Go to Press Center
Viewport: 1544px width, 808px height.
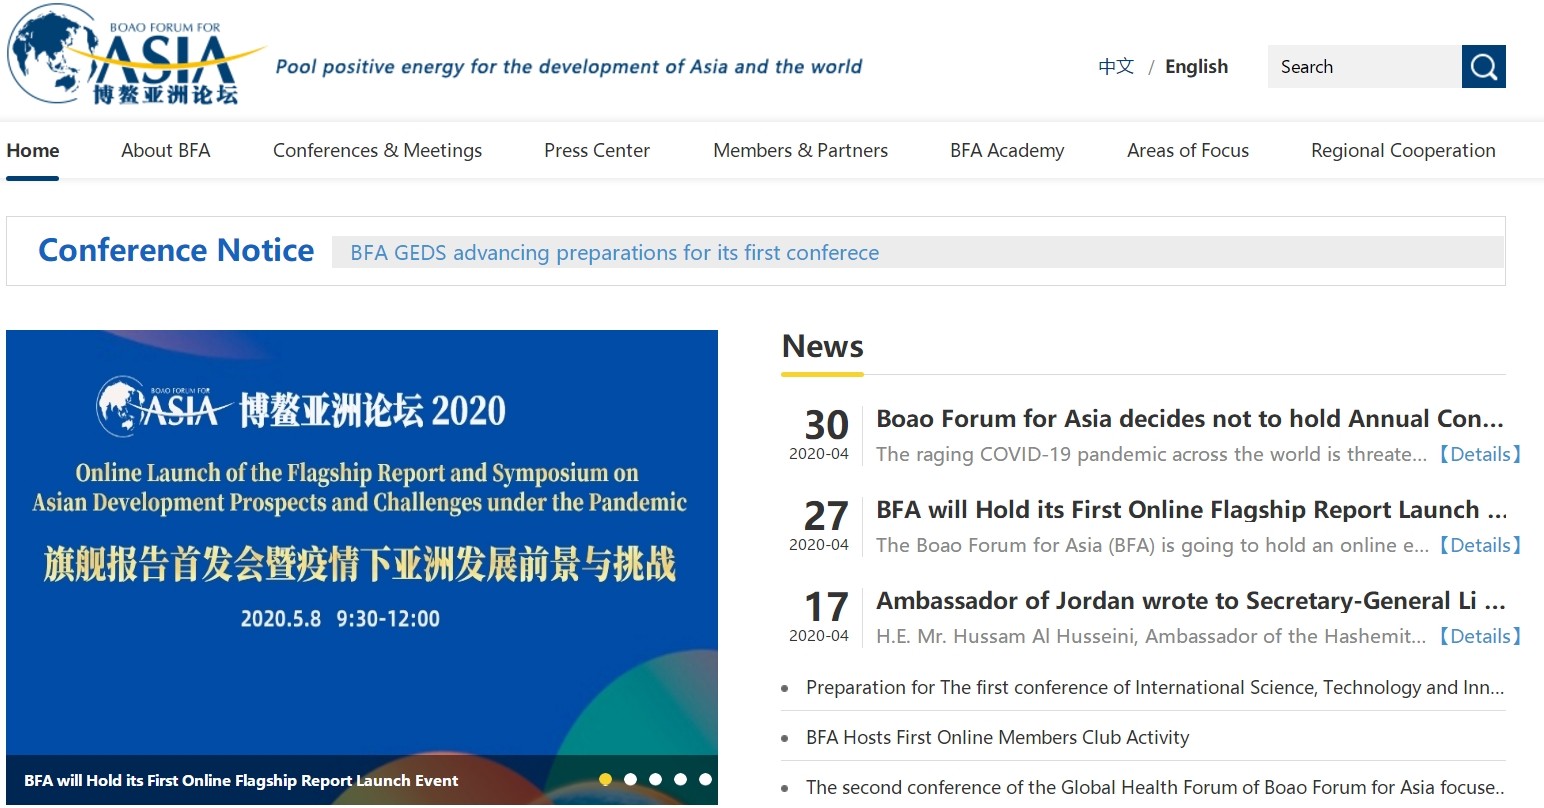click(597, 151)
